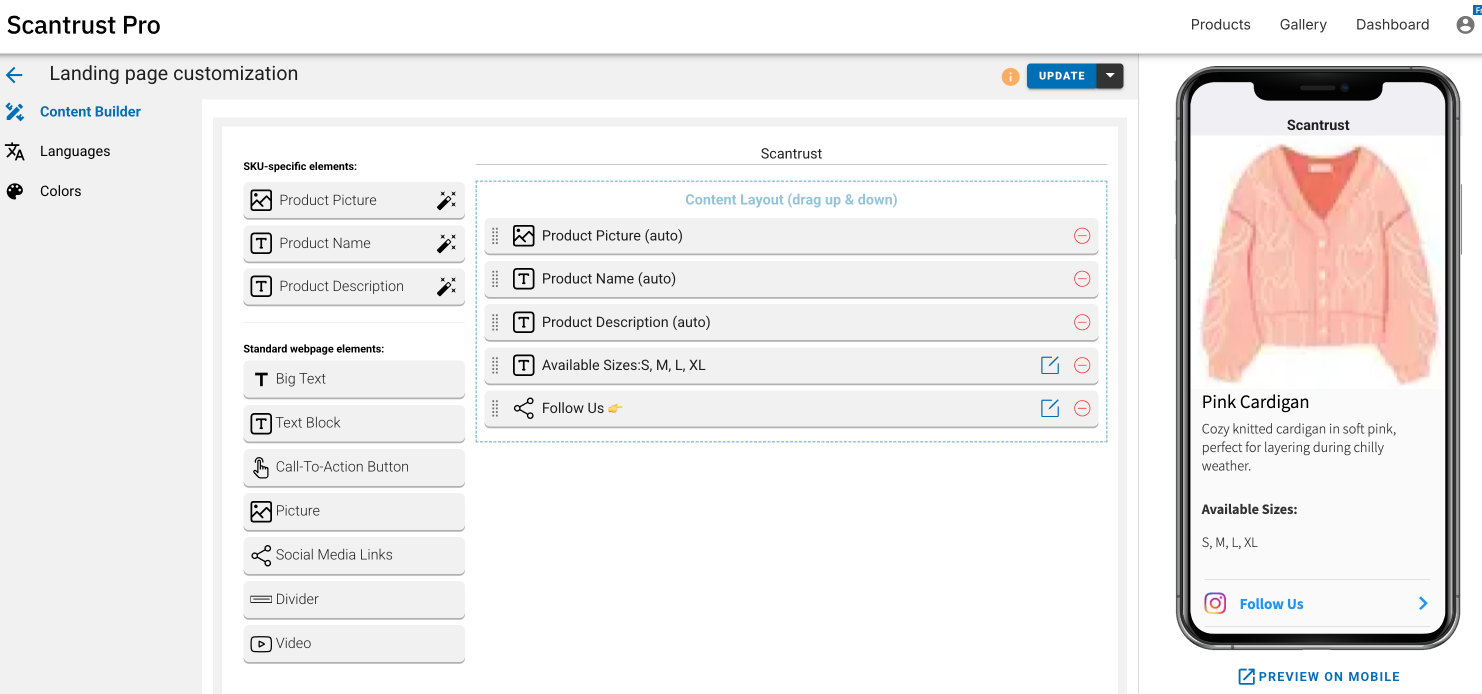
Task: Click the Product Picture (auto) layout row
Action: click(x=791, y=236)
